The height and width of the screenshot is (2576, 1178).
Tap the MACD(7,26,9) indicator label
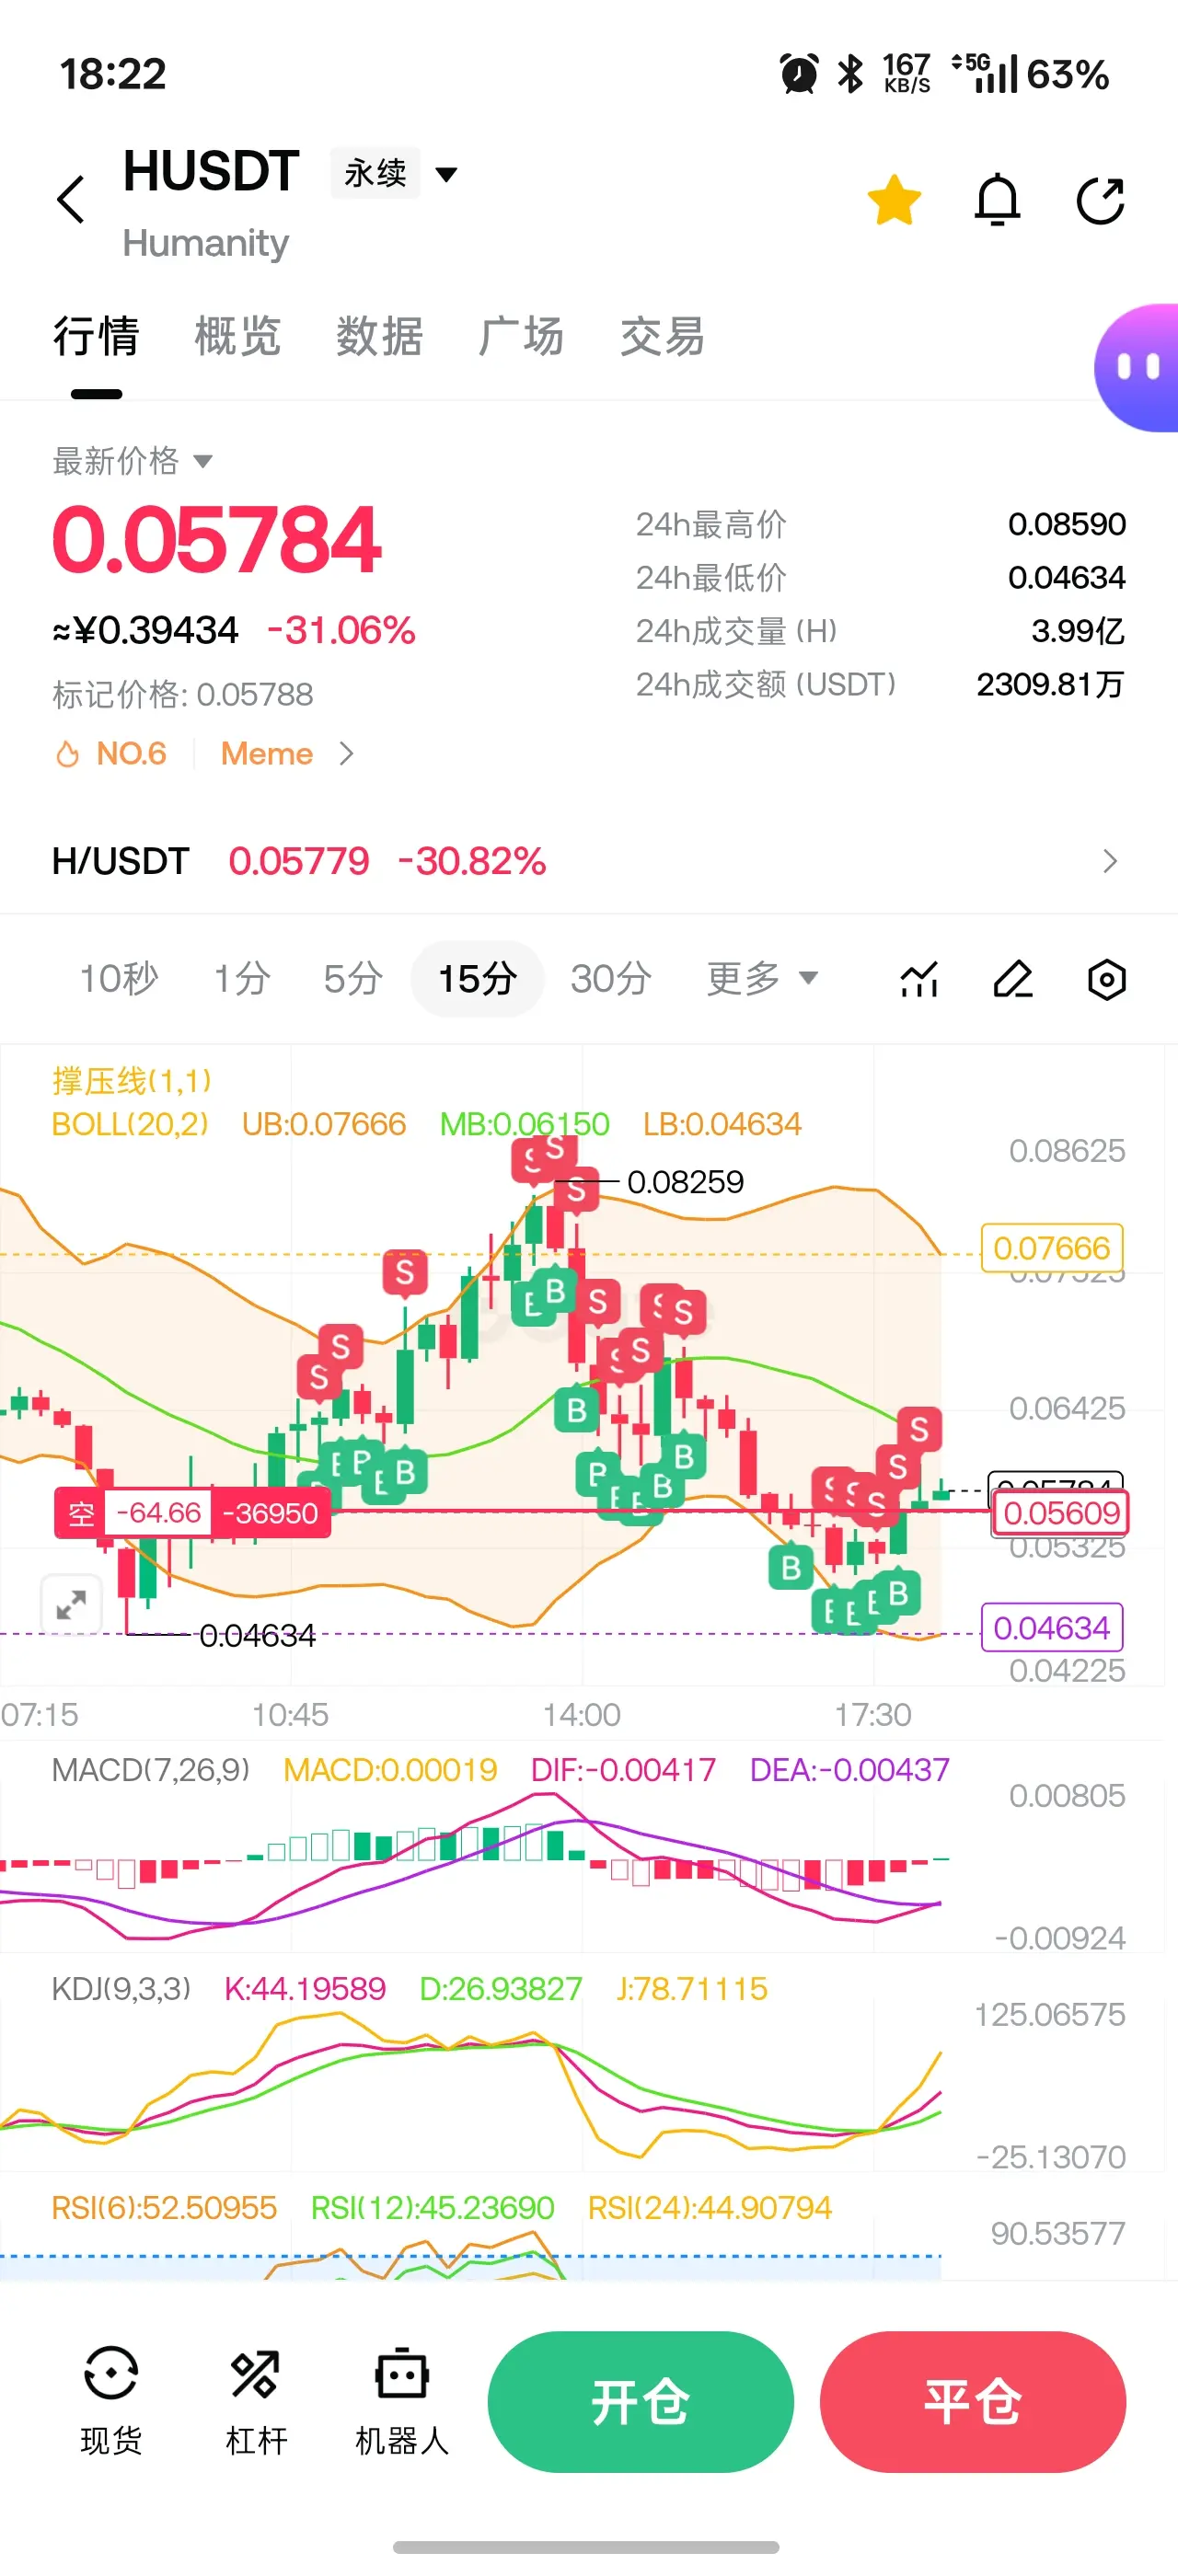[x=150, y=1769]
